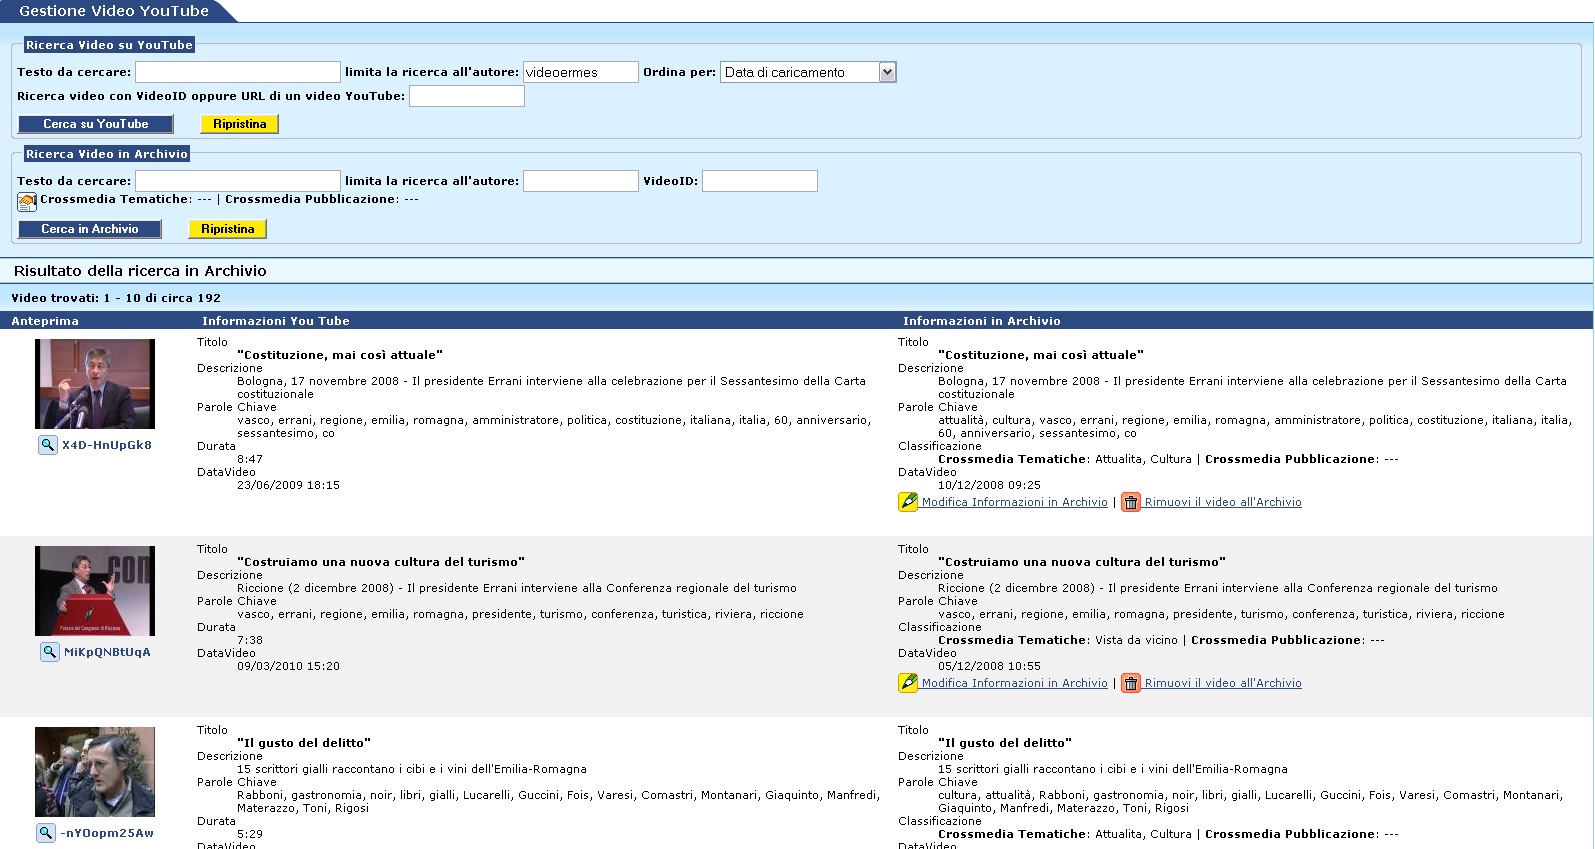Click the "Risultato della ricerca in Archivio" heading

pyautogui.click(x=140, y=271)
